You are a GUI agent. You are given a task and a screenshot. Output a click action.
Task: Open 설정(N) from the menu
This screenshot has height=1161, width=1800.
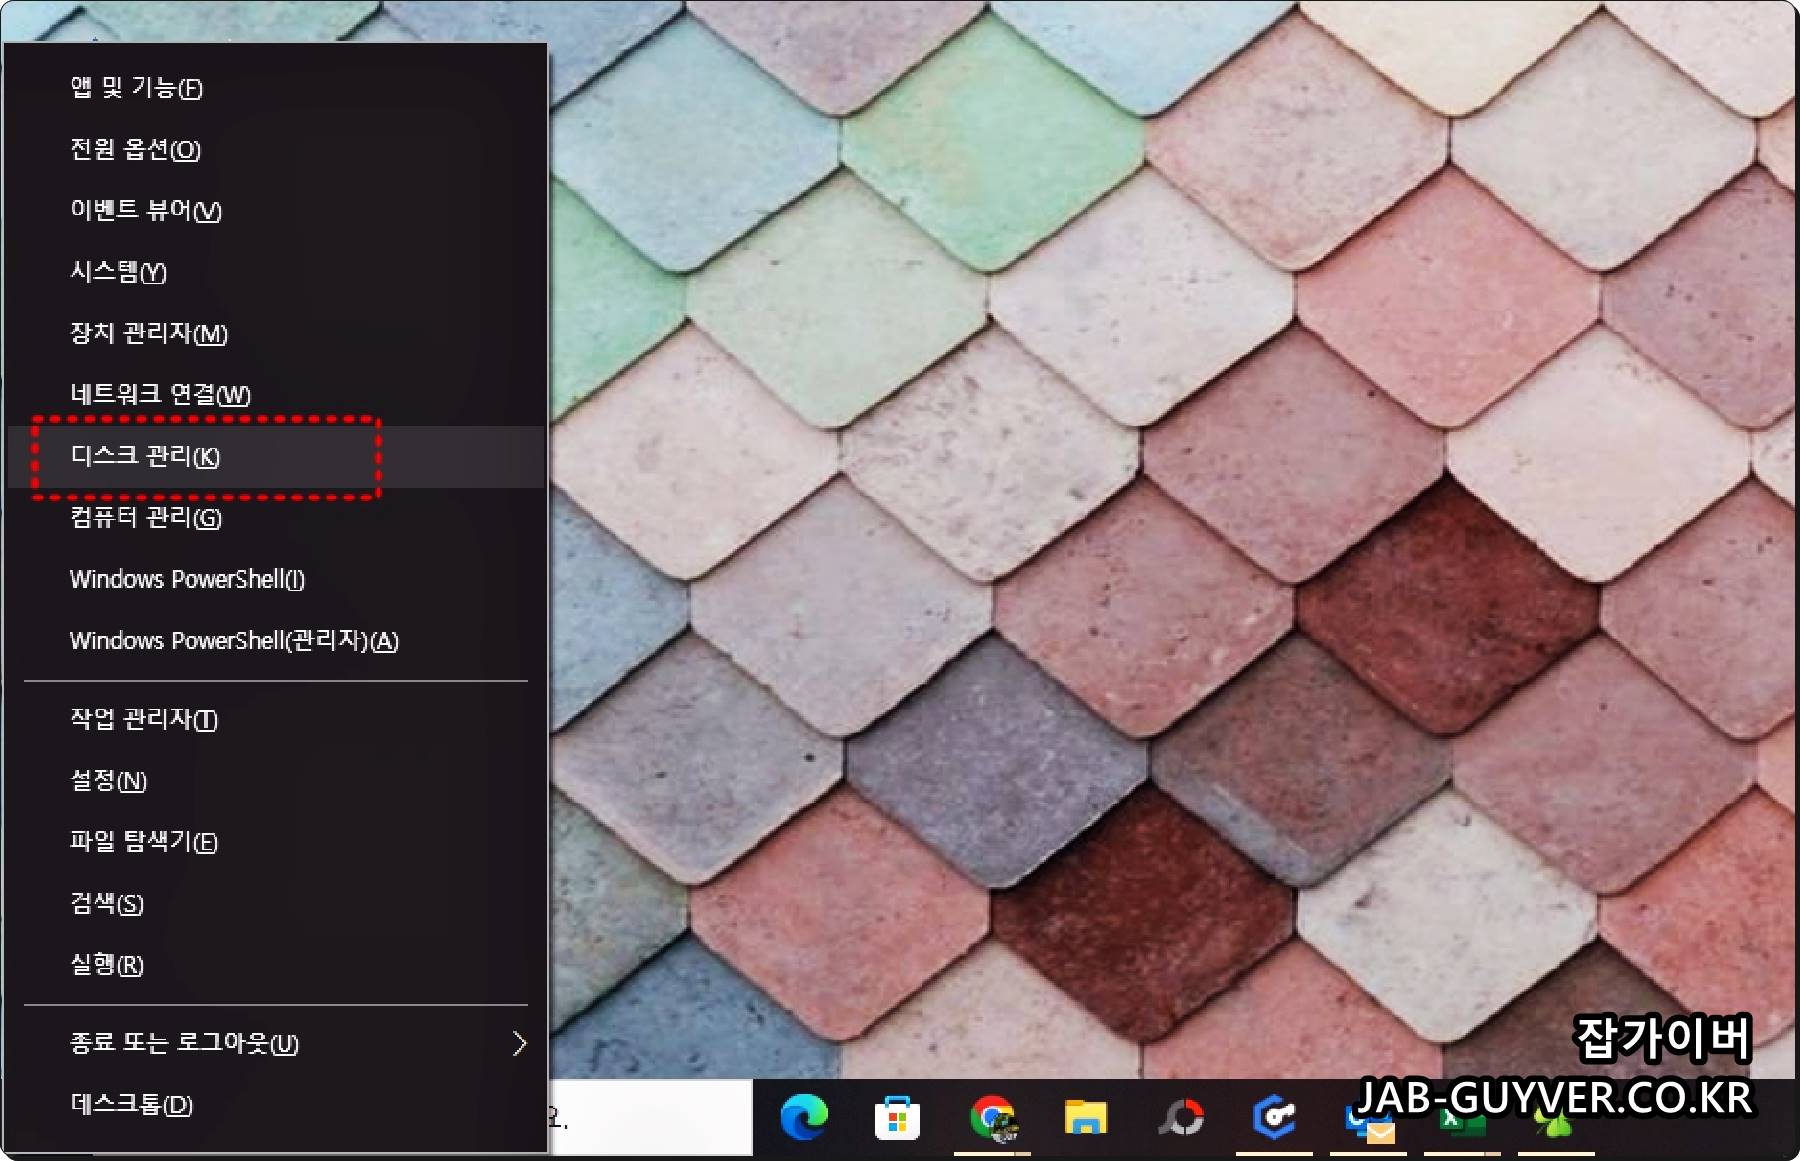[276, 781]
